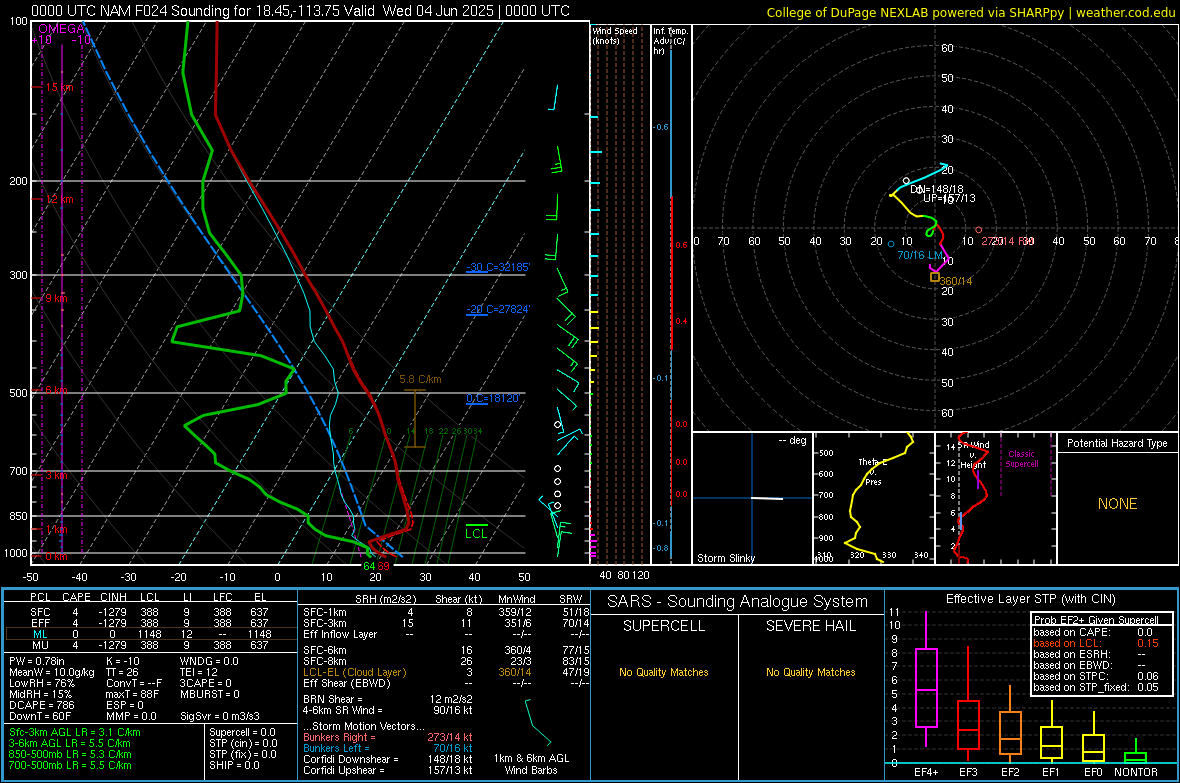The image size is (1180, 783).
Task: Click the 'Prob EF2+ Given Supercell' heading
Action: [x=1096, y=620]
